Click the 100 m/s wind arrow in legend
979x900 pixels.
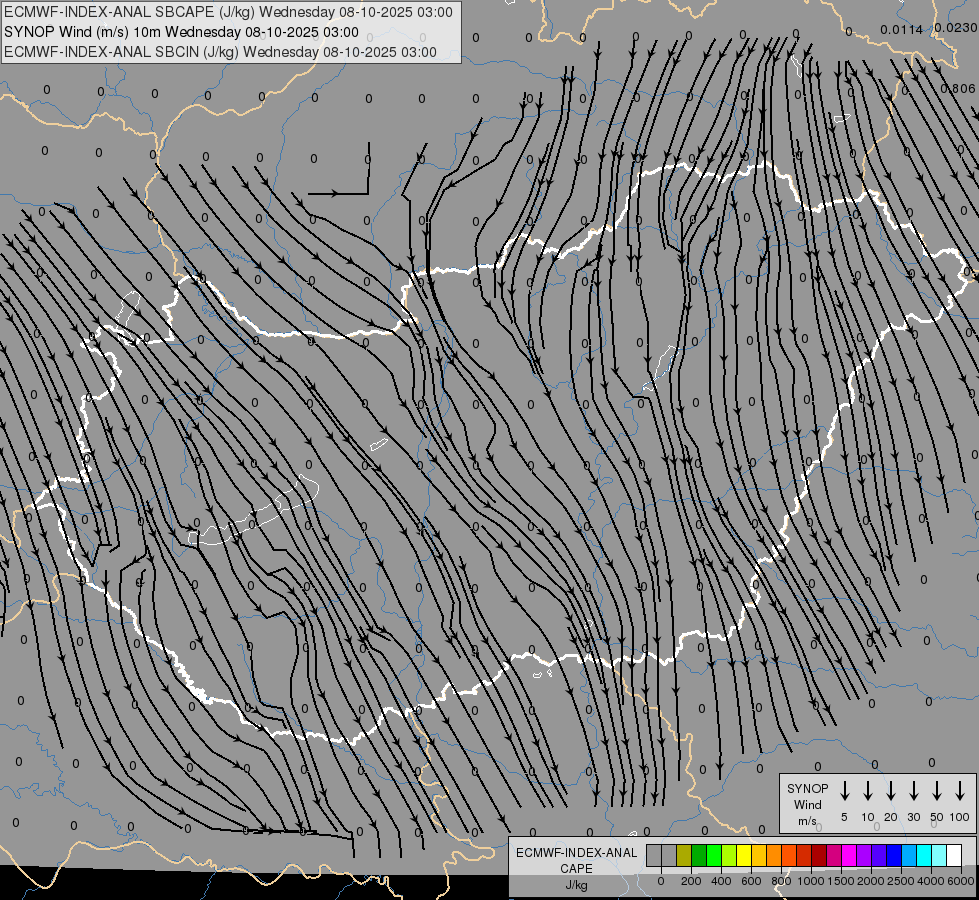point(960,791)
